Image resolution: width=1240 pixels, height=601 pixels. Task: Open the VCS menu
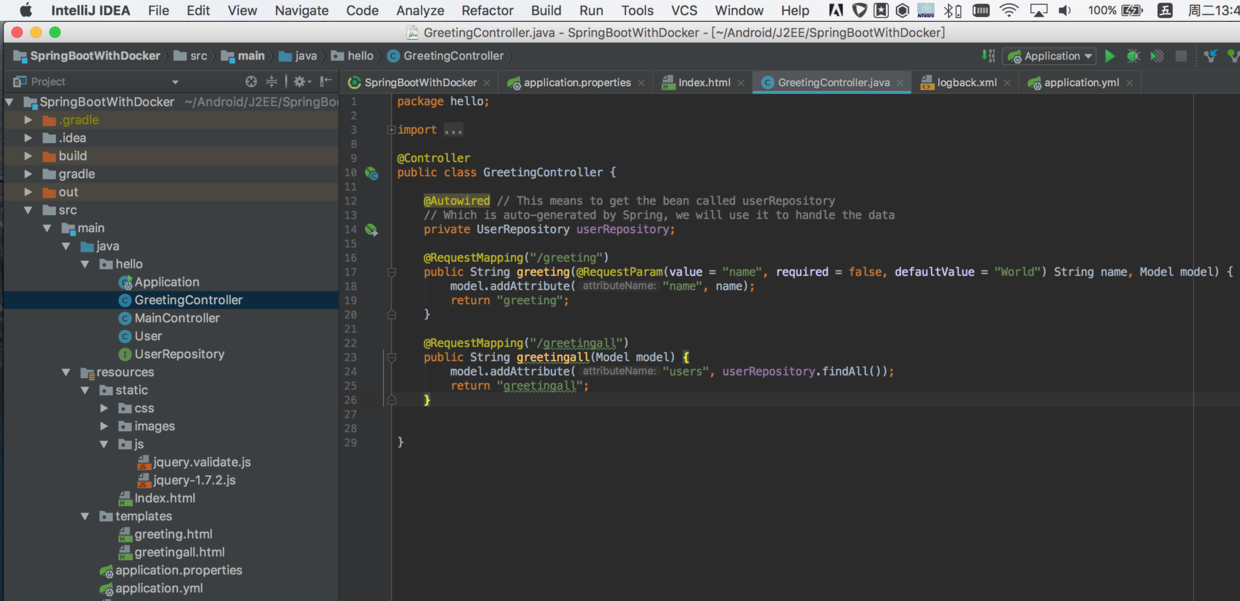click(x=684, y=11)
